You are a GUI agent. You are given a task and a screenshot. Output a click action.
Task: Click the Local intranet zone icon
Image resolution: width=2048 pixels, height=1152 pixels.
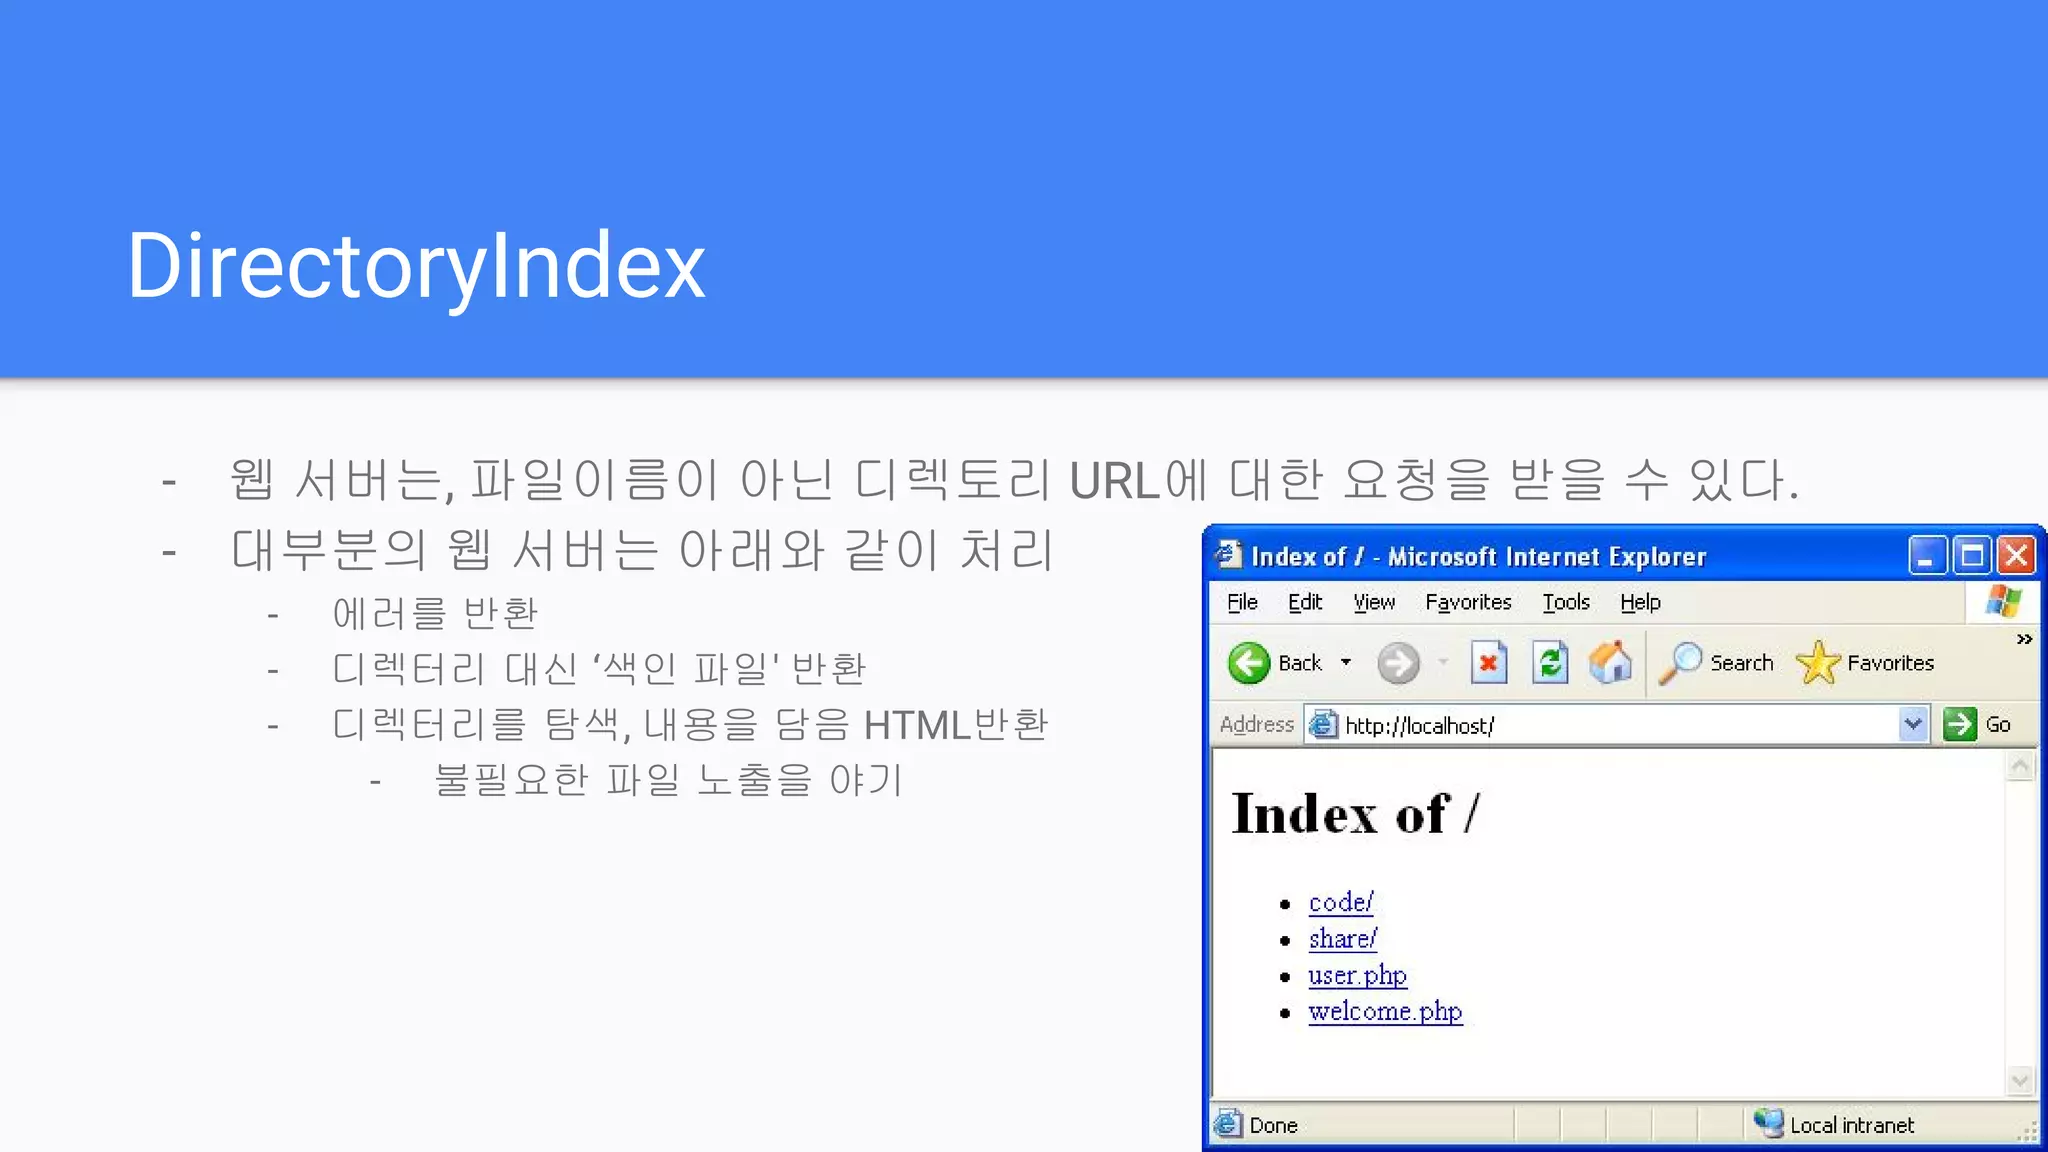click(x=1768, y=1124)
